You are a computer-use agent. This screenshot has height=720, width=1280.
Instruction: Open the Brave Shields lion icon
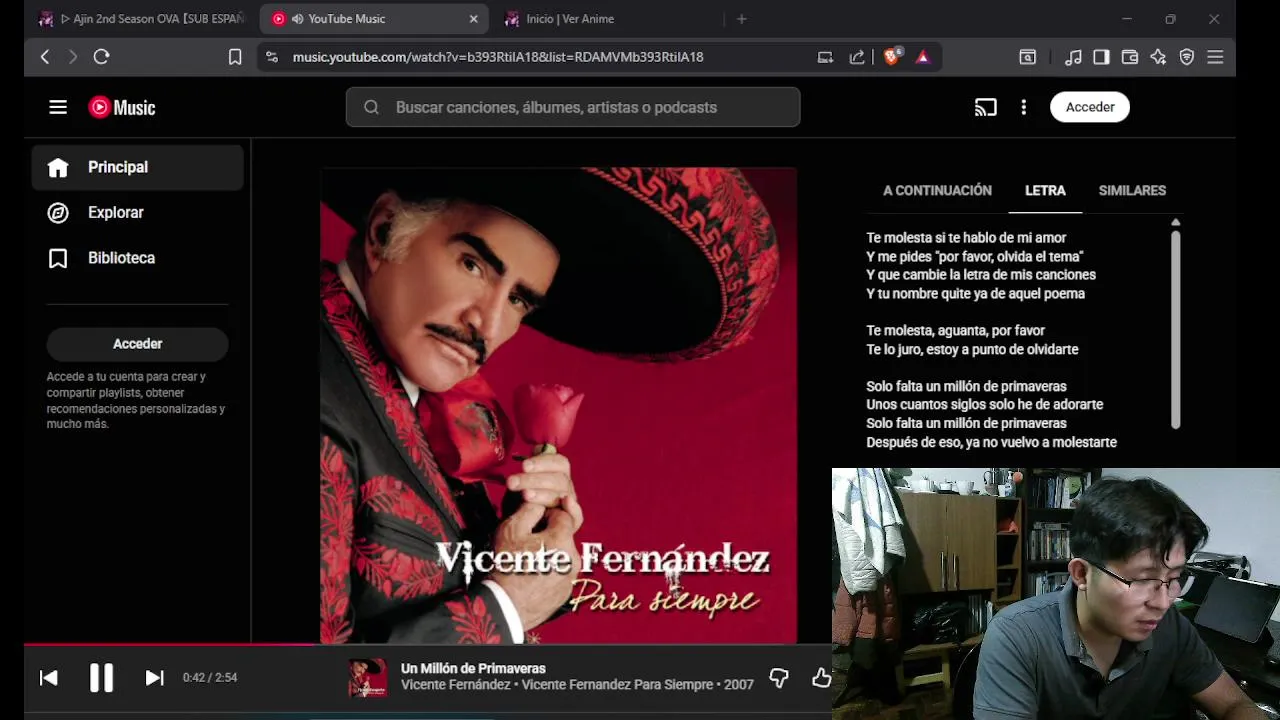coord(892,57)
